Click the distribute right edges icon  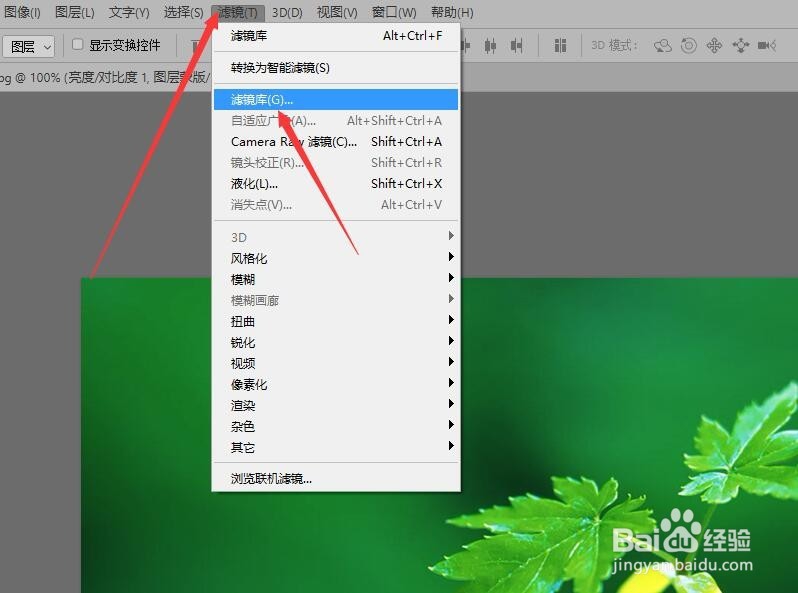pyautogui.click(x=517, y=46)
